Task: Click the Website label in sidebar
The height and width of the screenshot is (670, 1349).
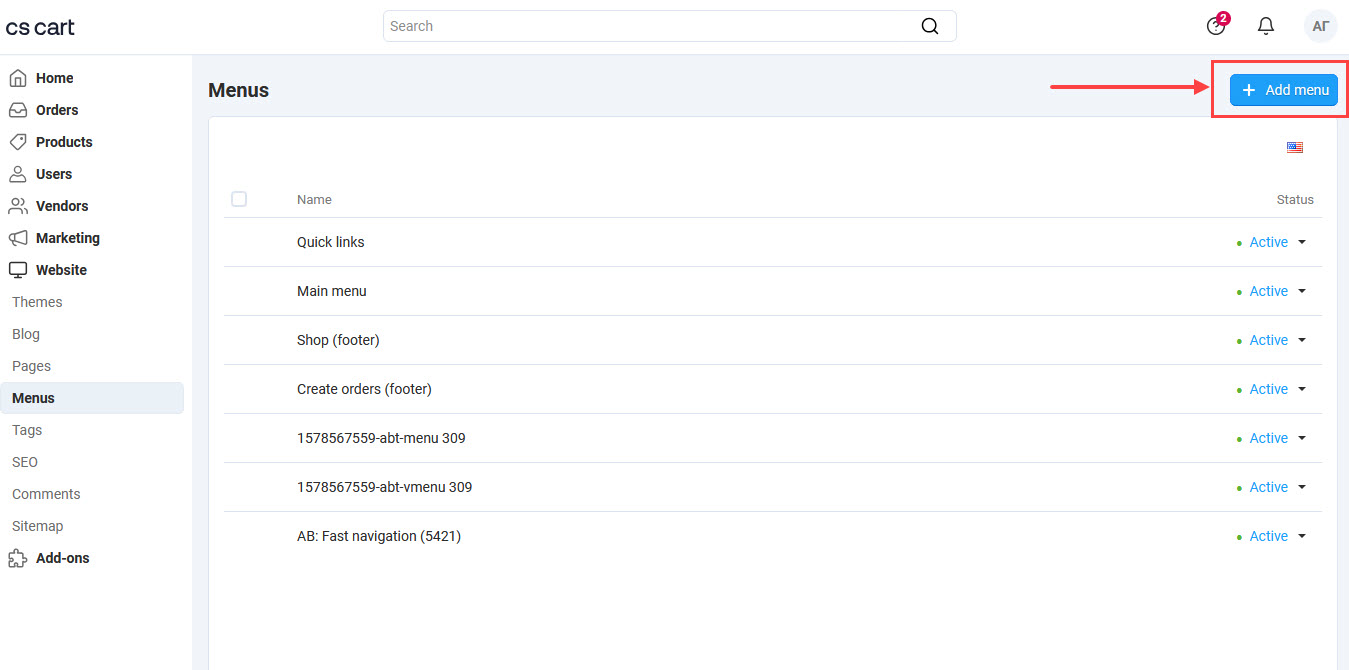Action: click(61, 270)
